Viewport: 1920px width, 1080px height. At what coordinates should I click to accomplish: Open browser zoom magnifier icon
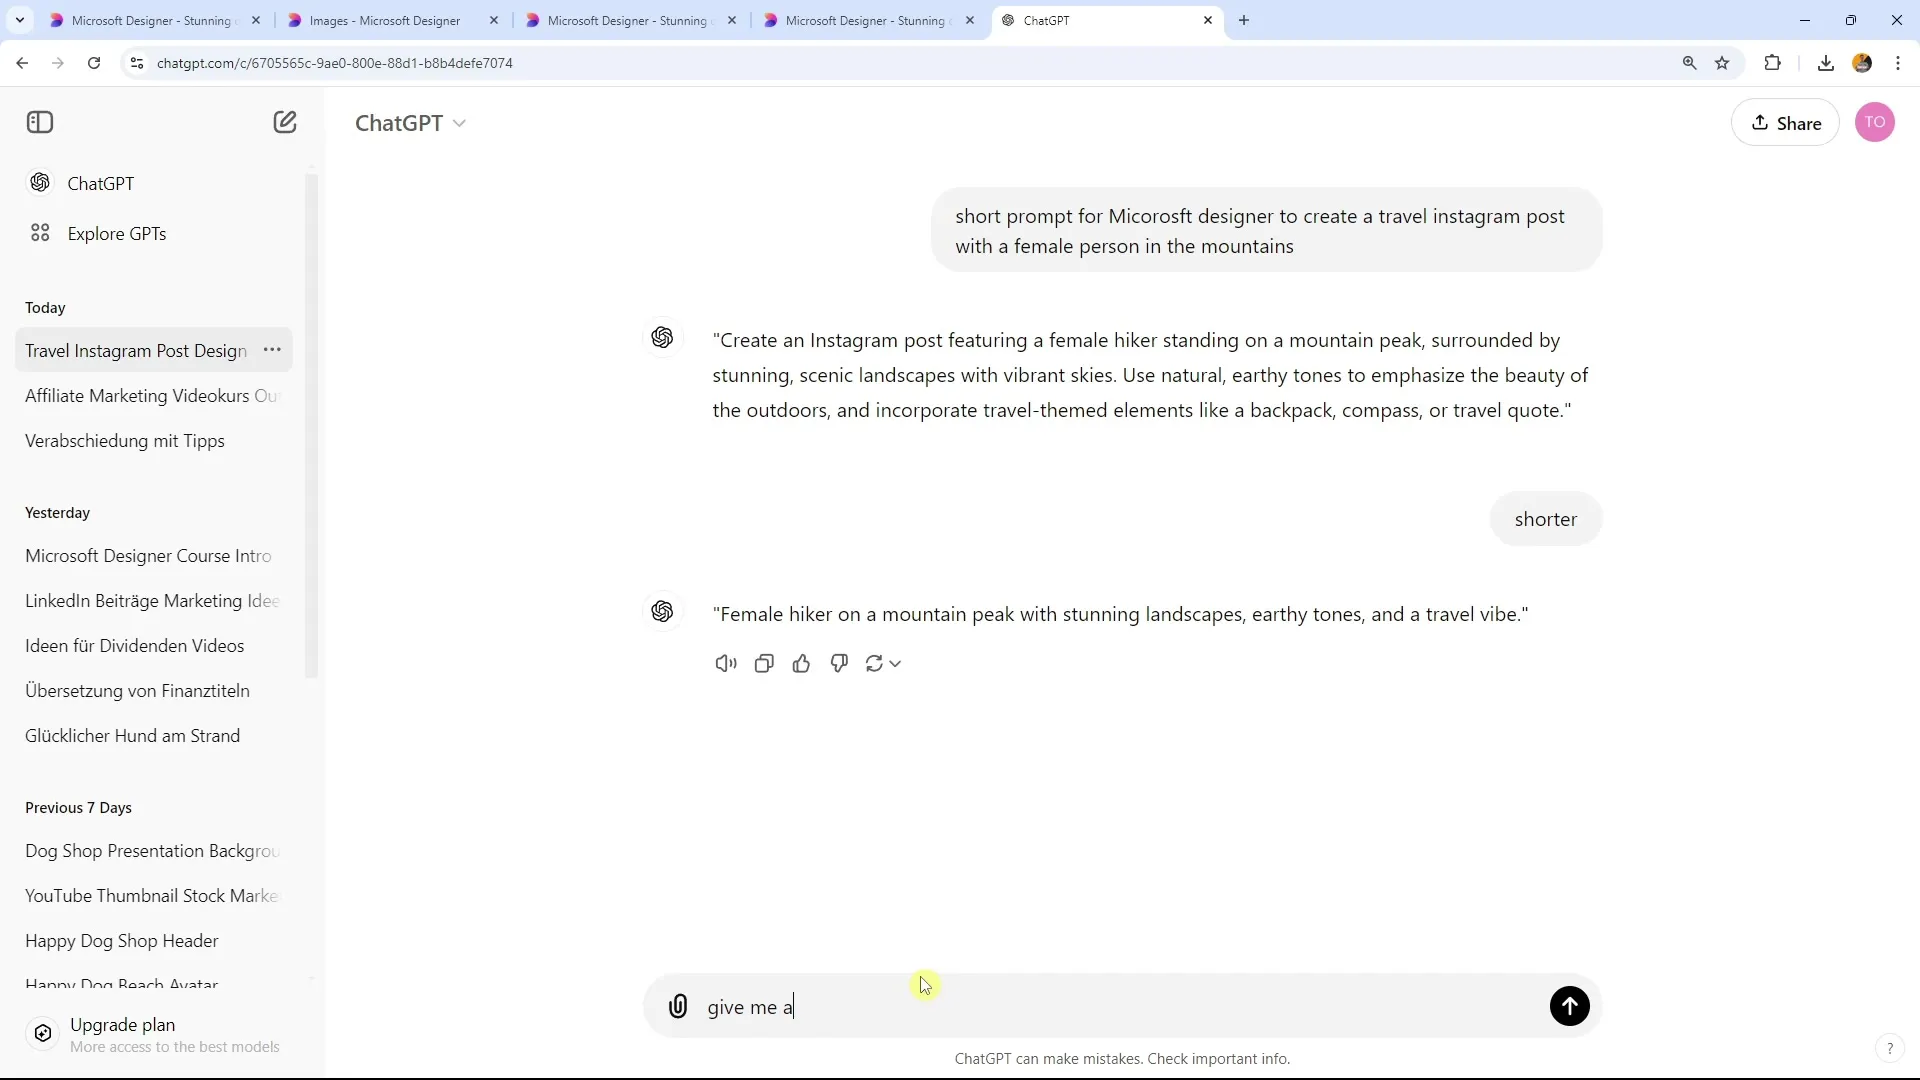(1690, 63)
